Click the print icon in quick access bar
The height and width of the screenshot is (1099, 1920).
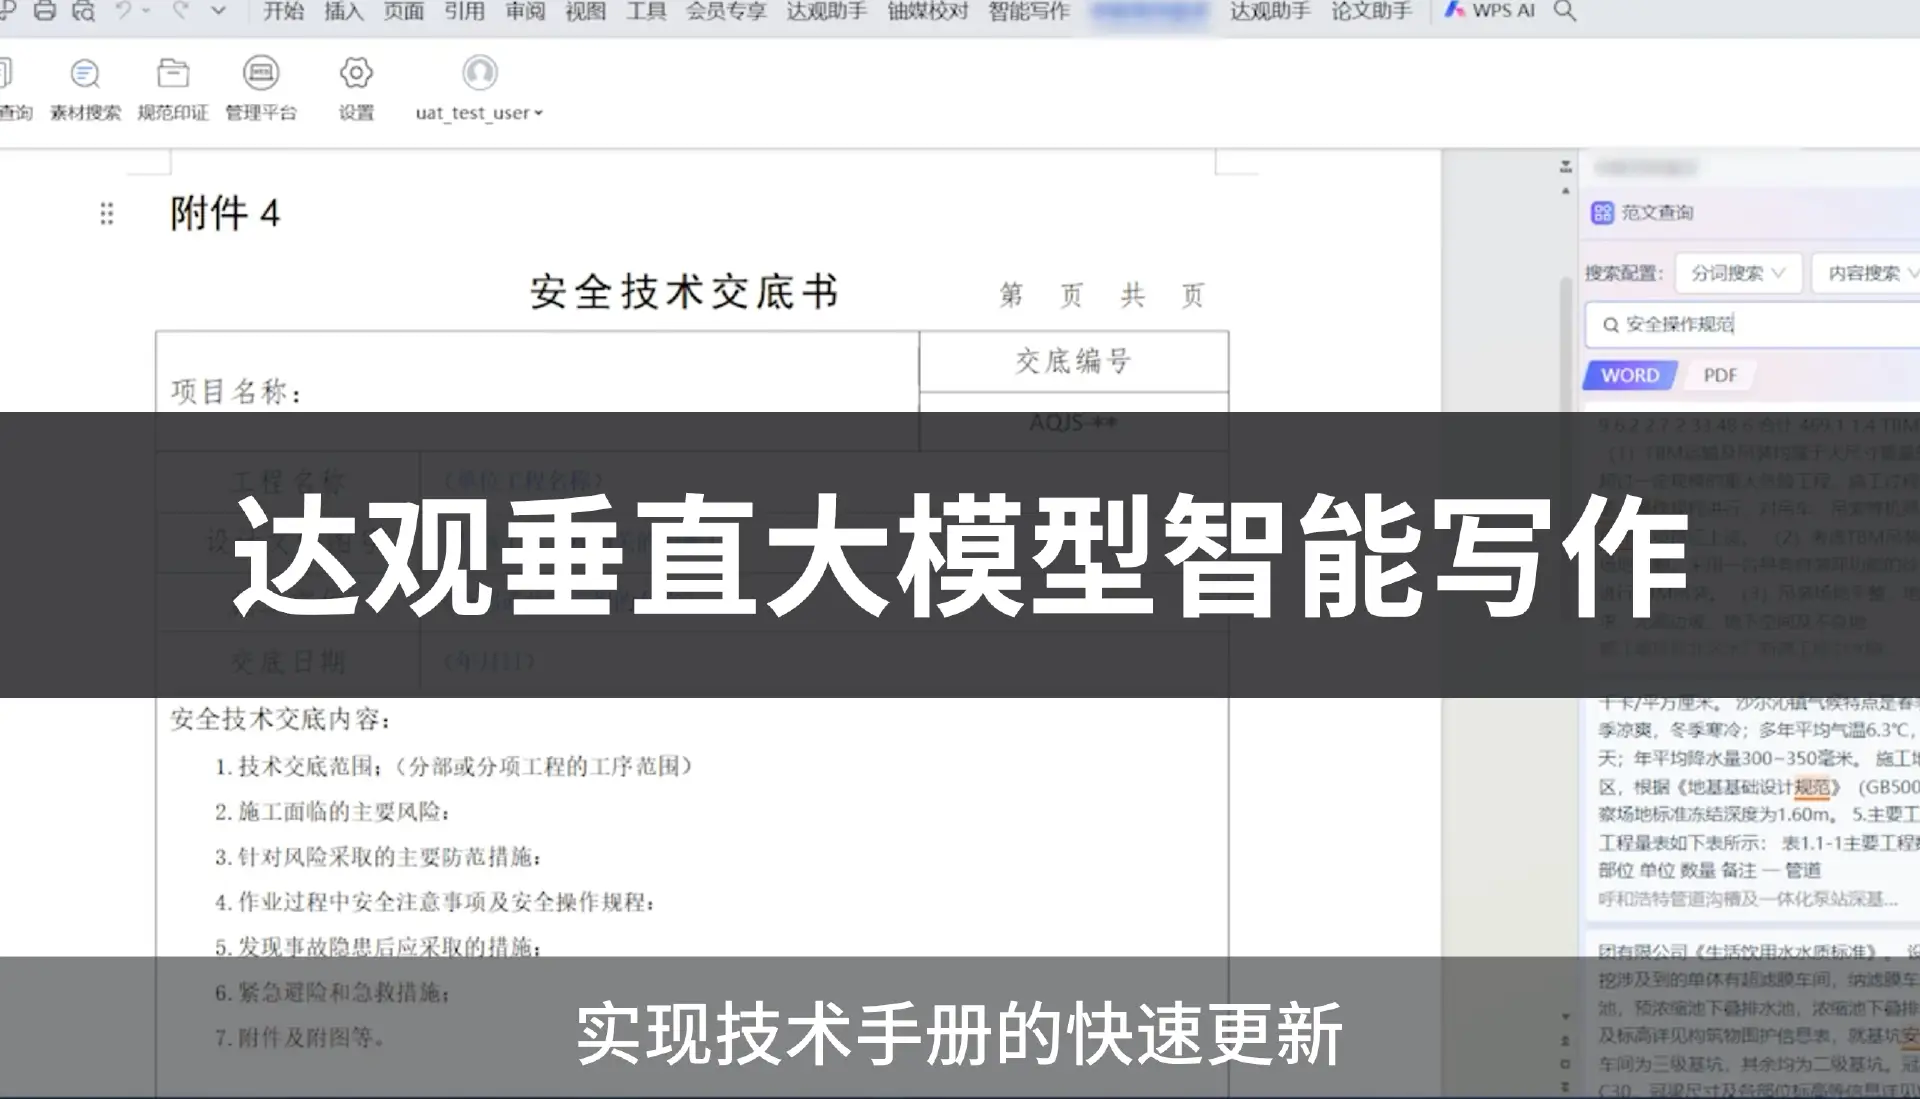pyautogui.click(x=45, y=11)
